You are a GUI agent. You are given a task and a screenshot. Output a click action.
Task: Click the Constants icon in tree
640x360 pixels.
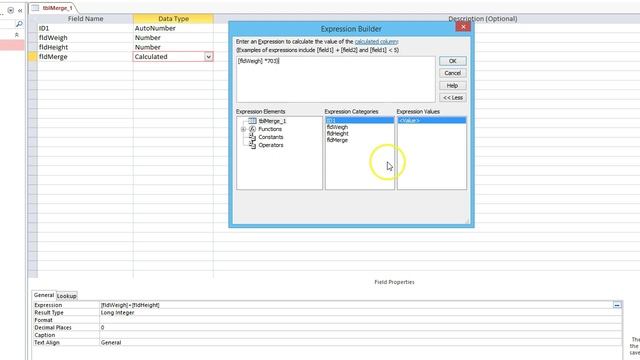tap(252, 137)
